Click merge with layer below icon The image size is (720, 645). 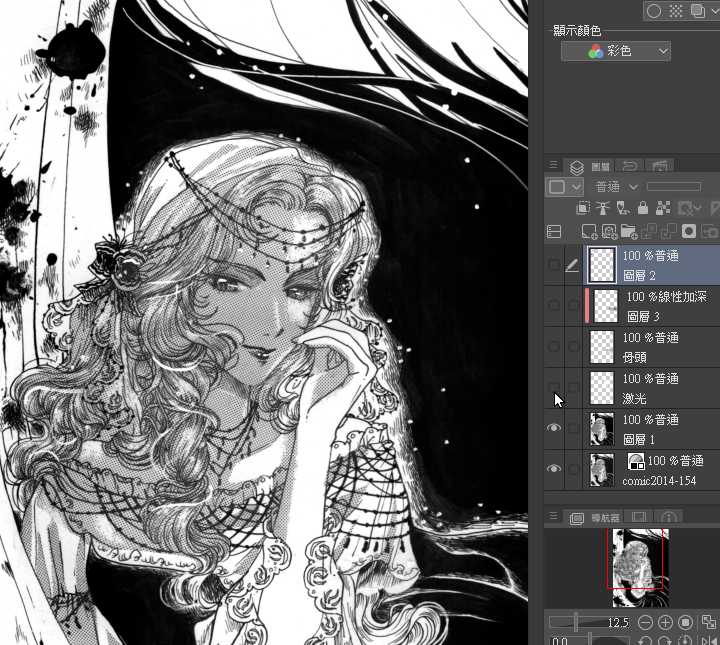[x=669, y=231]
